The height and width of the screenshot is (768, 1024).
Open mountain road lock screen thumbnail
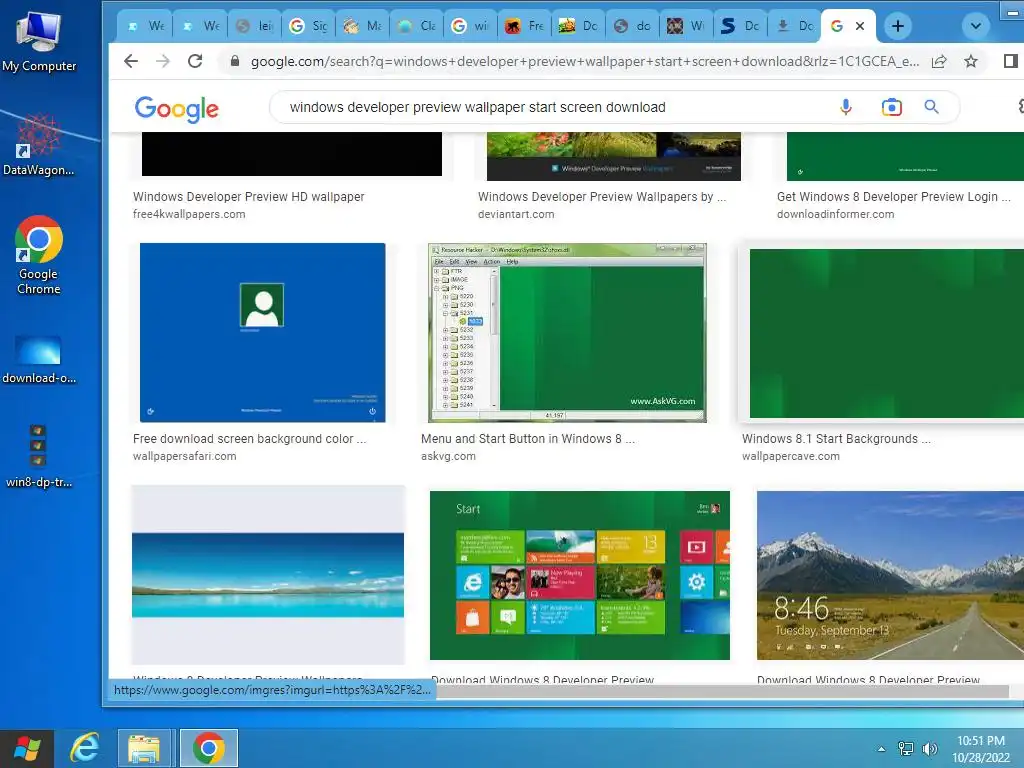click(890, 575)
